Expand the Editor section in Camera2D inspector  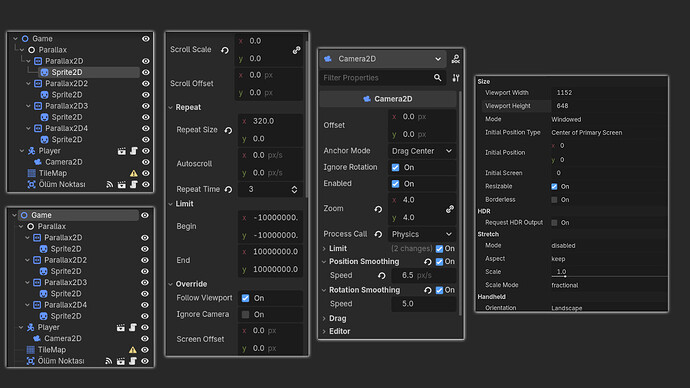pos(324,332)
